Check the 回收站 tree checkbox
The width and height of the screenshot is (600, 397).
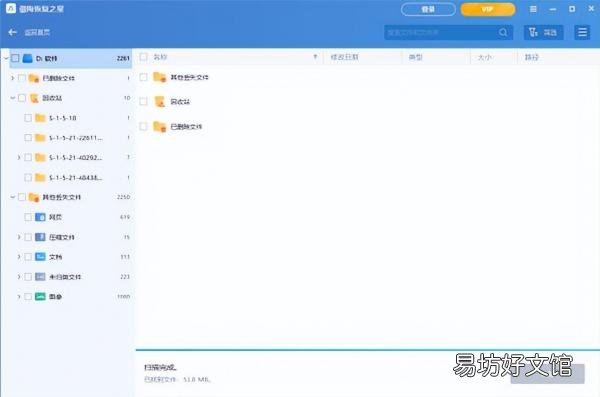22,98
